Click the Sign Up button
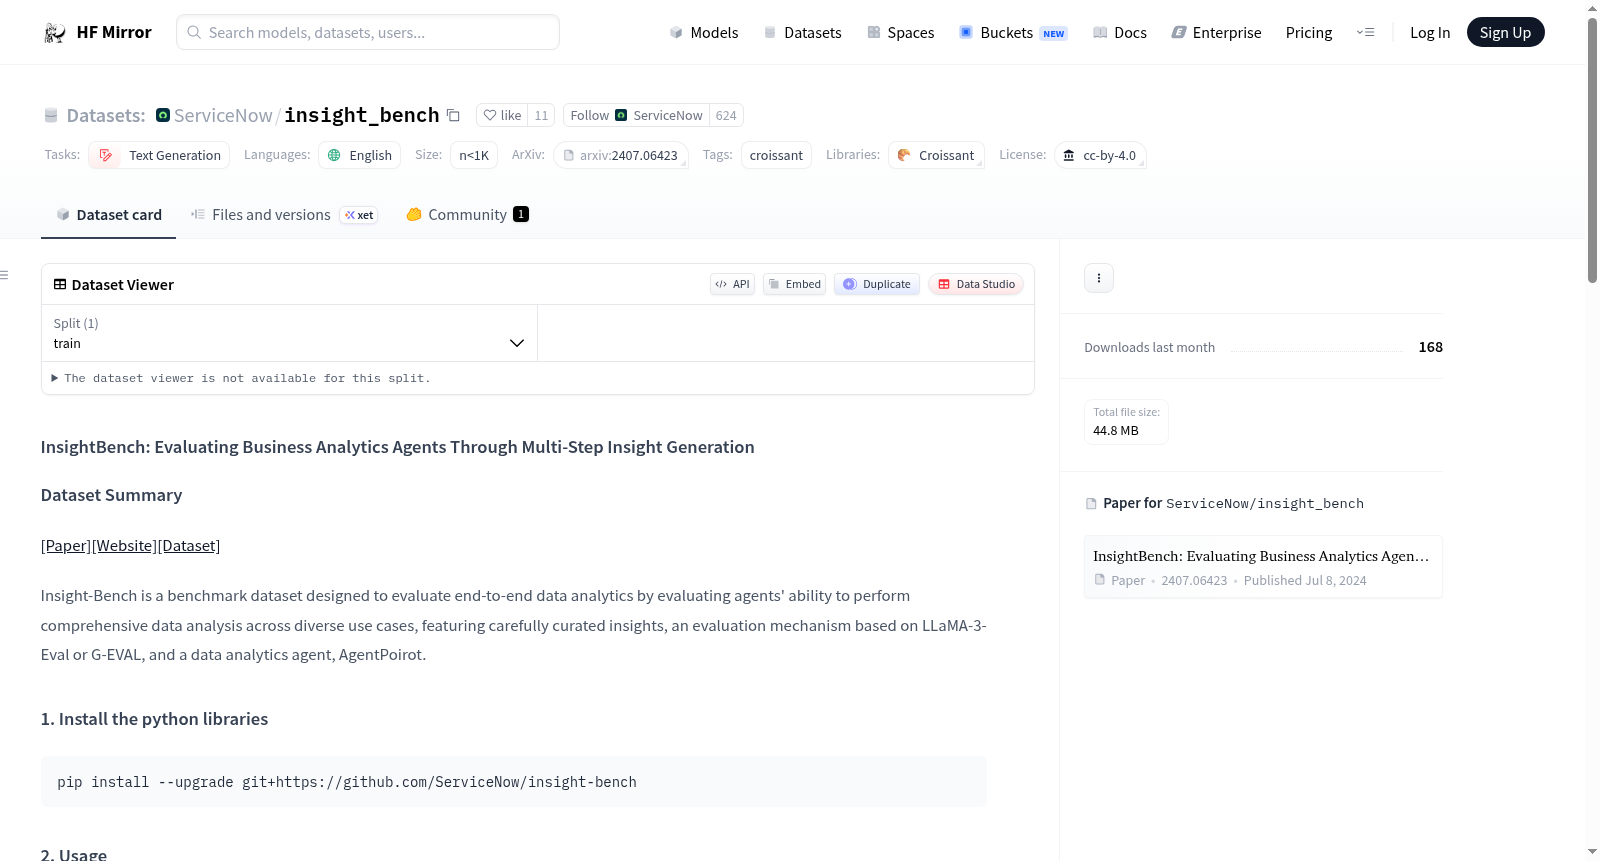Viewport: 1600px width, 861px height. pyautogui.click(x=1505, y=33)
